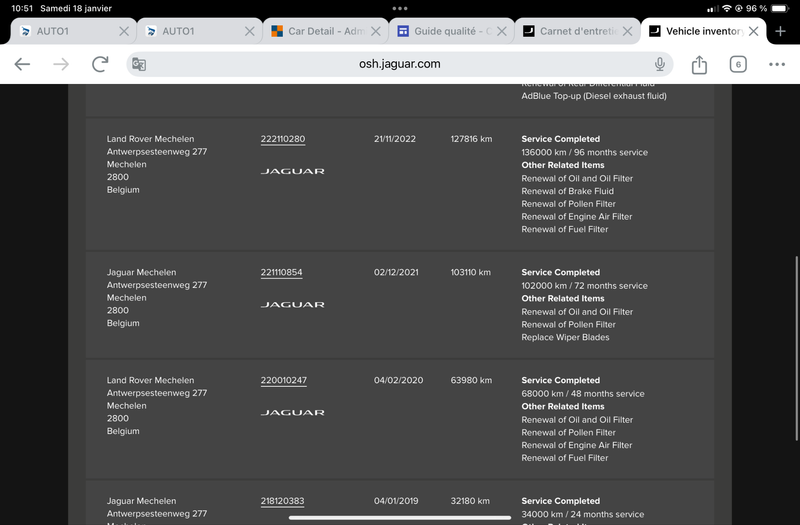Reload the osh.jaguar.com page

100,64
